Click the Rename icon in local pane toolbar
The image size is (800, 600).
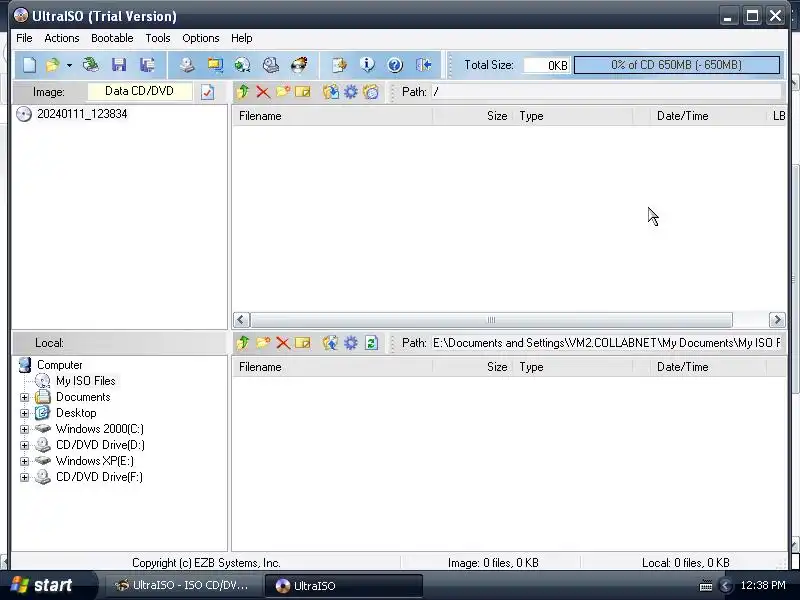coord(303,343)
